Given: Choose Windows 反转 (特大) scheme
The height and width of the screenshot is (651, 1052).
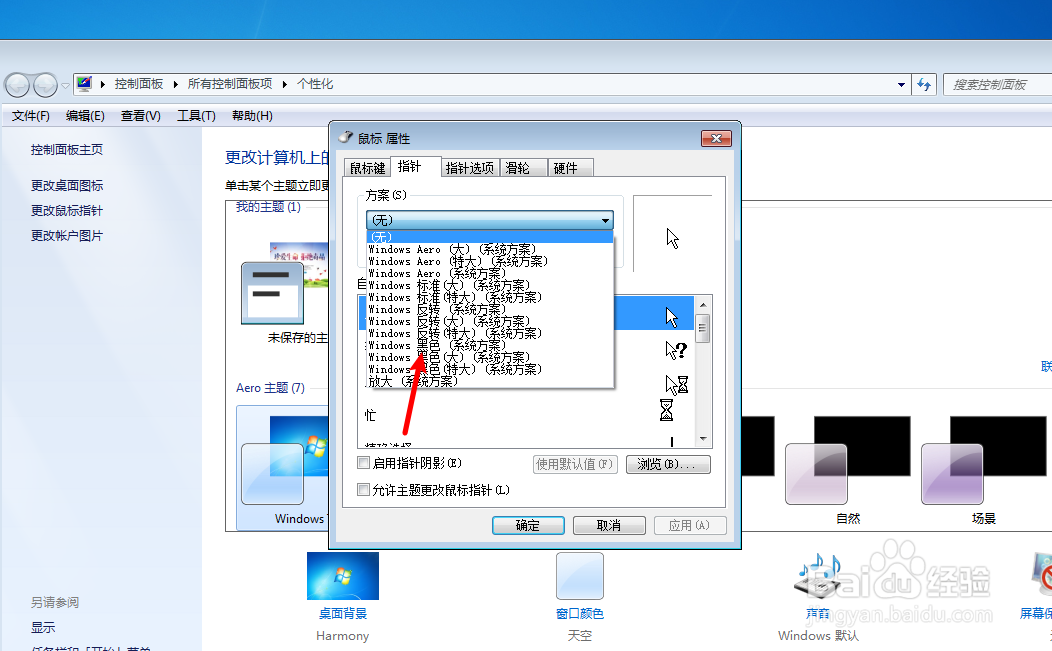Looking at the screenshot, I should pyautogui.click(x=490, y=334).
